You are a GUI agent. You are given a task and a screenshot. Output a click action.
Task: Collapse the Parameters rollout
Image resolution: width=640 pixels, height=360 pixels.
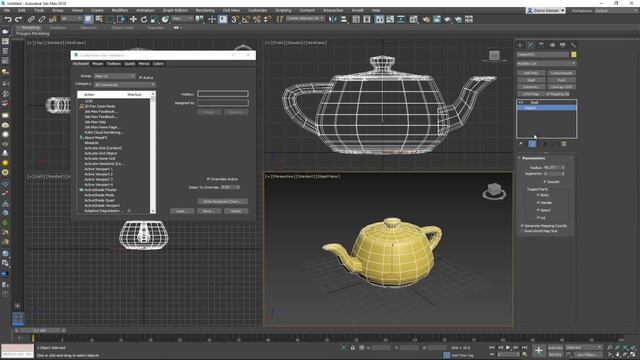[533, 158]
